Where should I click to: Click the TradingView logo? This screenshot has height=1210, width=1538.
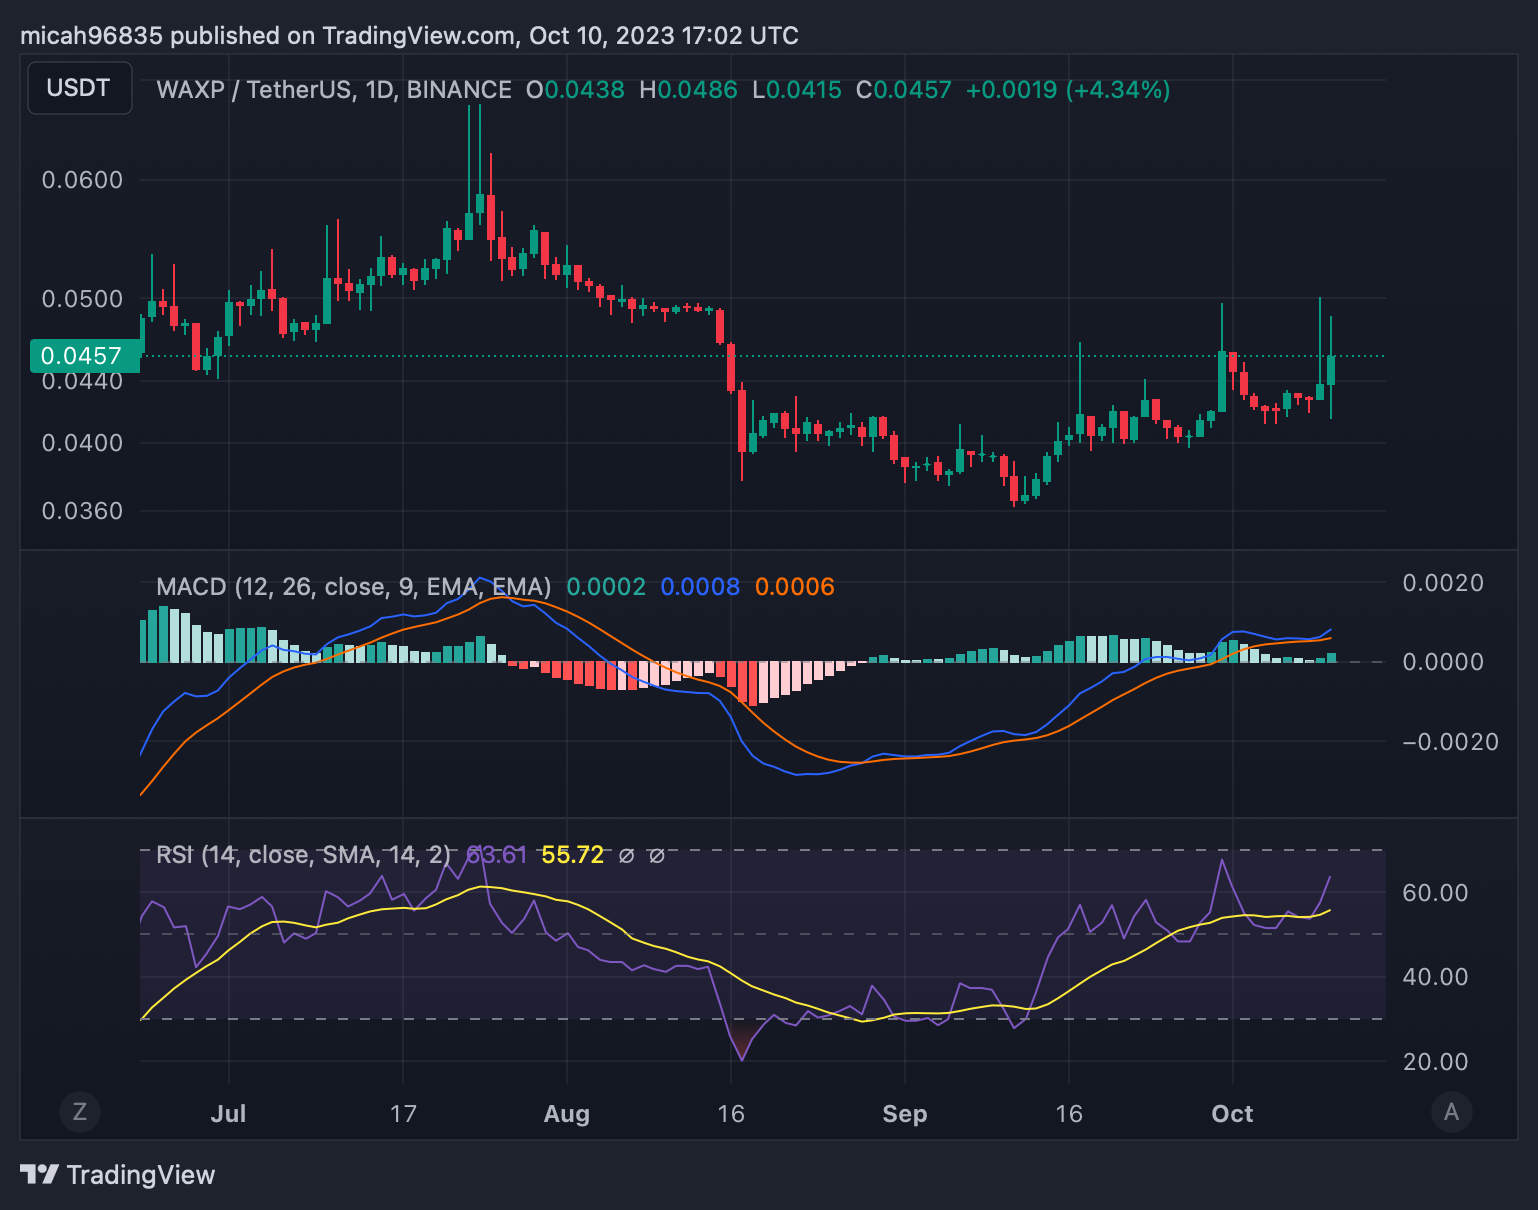[118, 1175]
